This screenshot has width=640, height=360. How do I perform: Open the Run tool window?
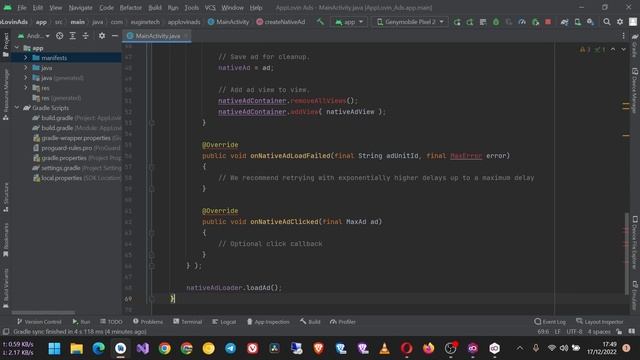[x=81, y=322]
